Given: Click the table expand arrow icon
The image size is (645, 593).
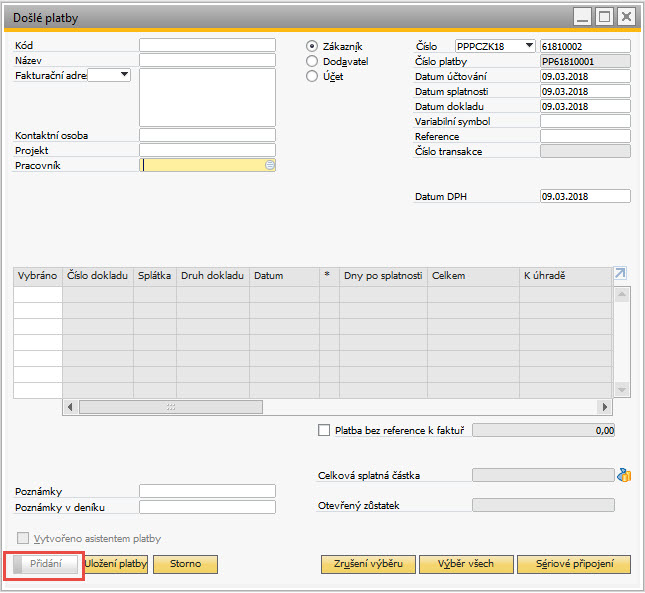Looking at the screenshot, I should point(620,273).
